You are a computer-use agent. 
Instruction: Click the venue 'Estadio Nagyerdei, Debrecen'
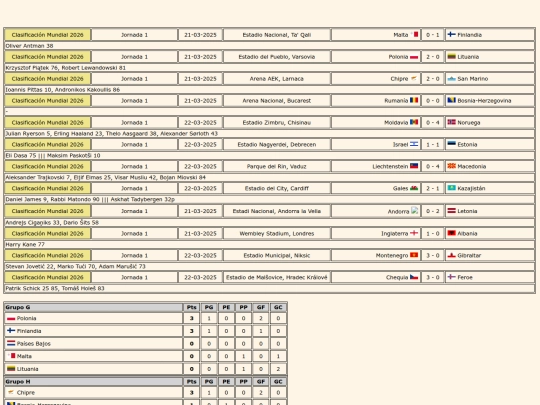click(x=277, y=145)
